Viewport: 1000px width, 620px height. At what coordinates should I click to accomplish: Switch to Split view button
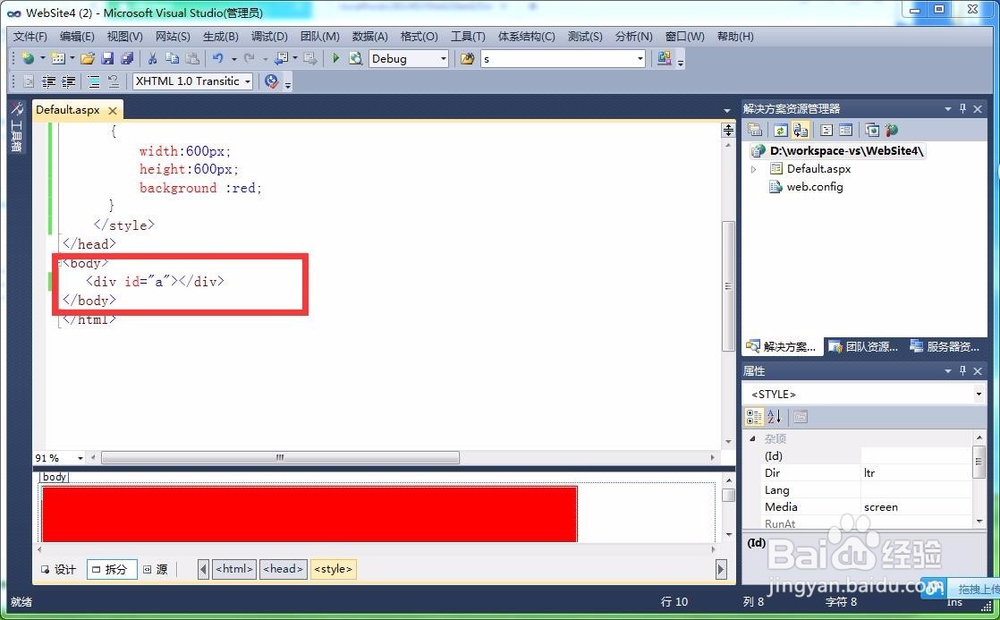112,569
